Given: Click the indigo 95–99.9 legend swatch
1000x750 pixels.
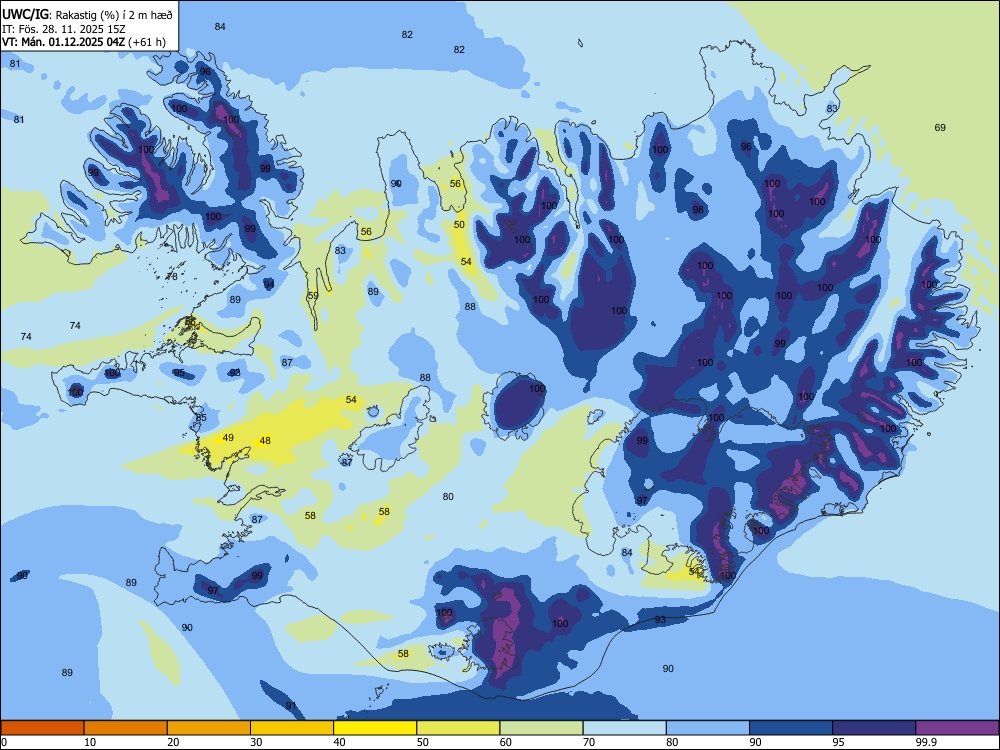Looking at the screenshot, I should (x=874, y=728).
